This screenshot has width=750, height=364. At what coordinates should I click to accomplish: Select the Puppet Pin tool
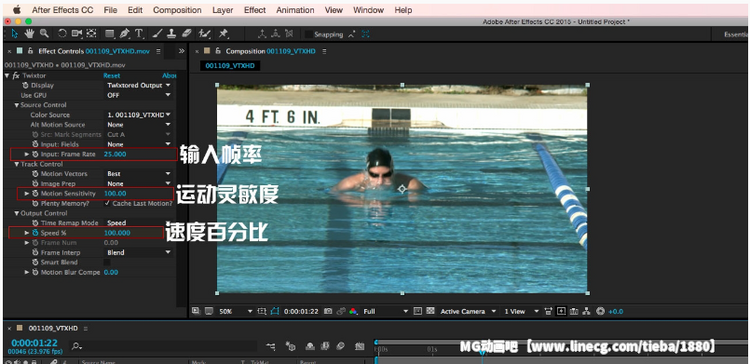tap(223, 33)
